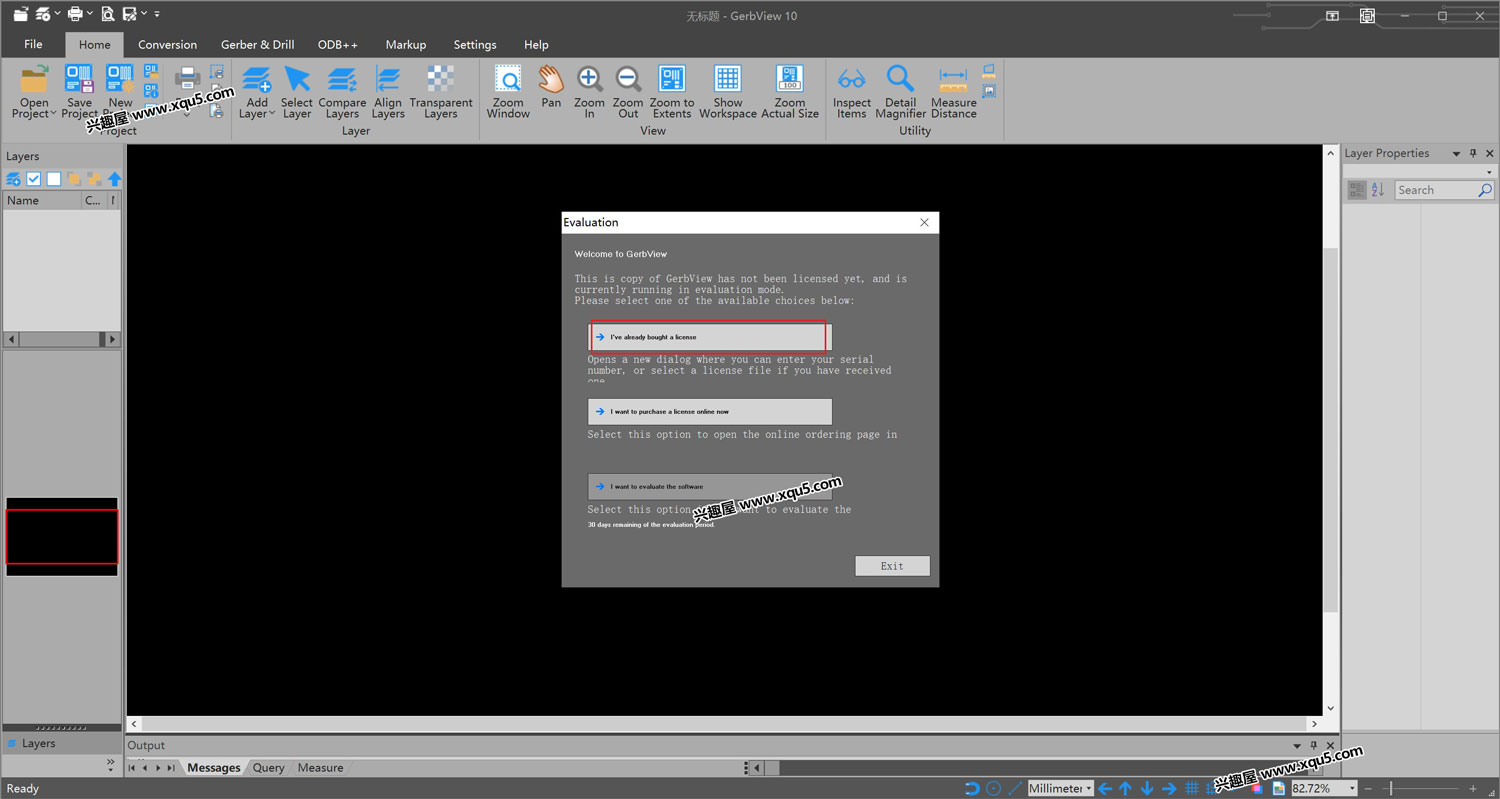Image resolution: width=1500 pixels, height=799 pixels.
Task: Switch to the Conversion ribbon tab
Action: [x=167, y=44]
